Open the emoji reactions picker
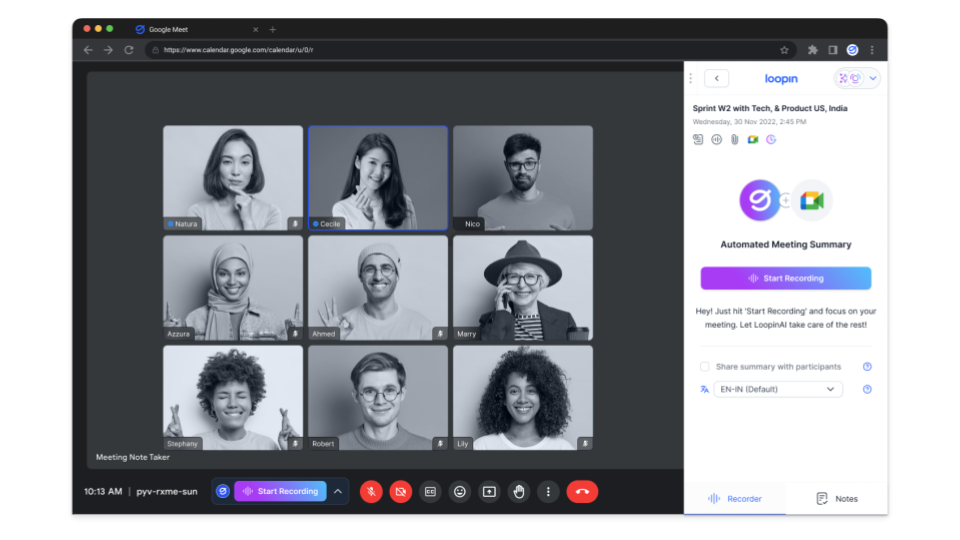 [x=459, y=491]
